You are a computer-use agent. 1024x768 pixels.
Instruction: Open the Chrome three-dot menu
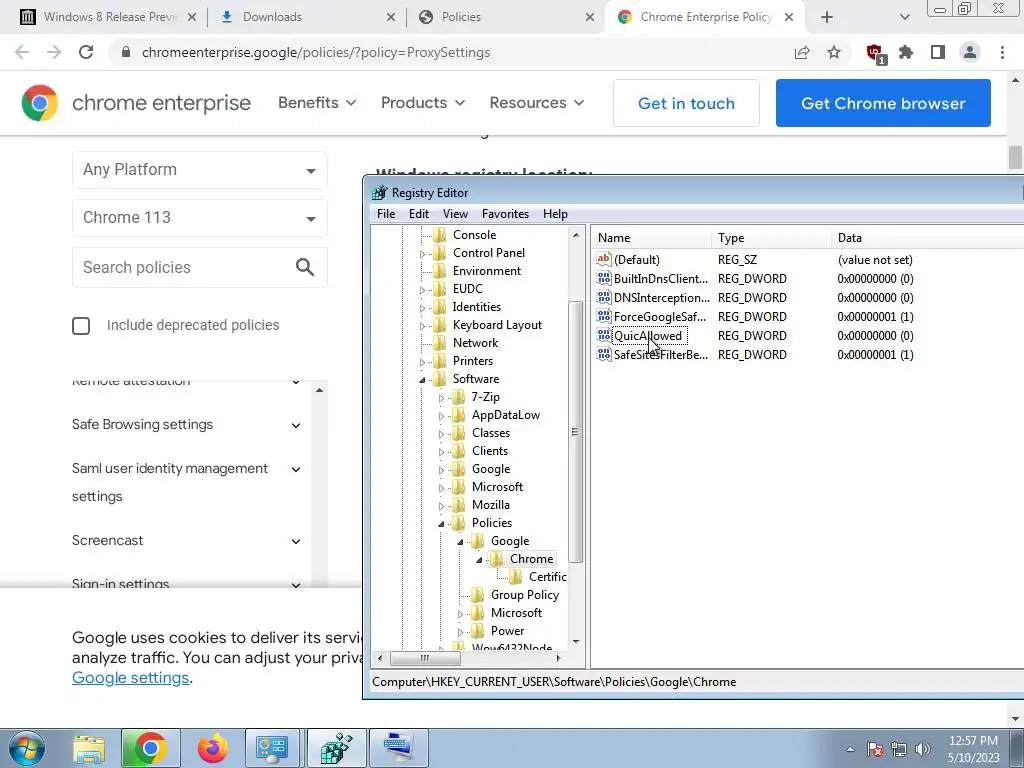(1002, 52)
